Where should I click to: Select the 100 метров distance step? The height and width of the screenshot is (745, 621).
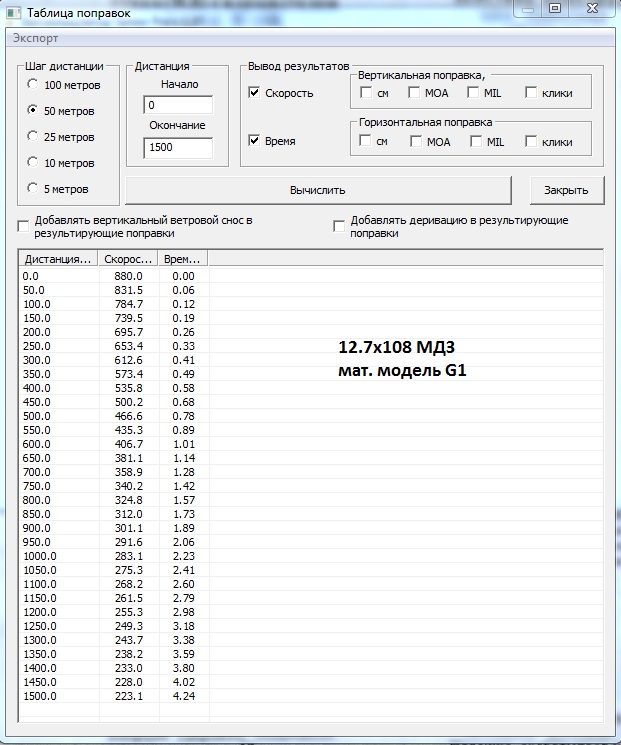(32, 85)
